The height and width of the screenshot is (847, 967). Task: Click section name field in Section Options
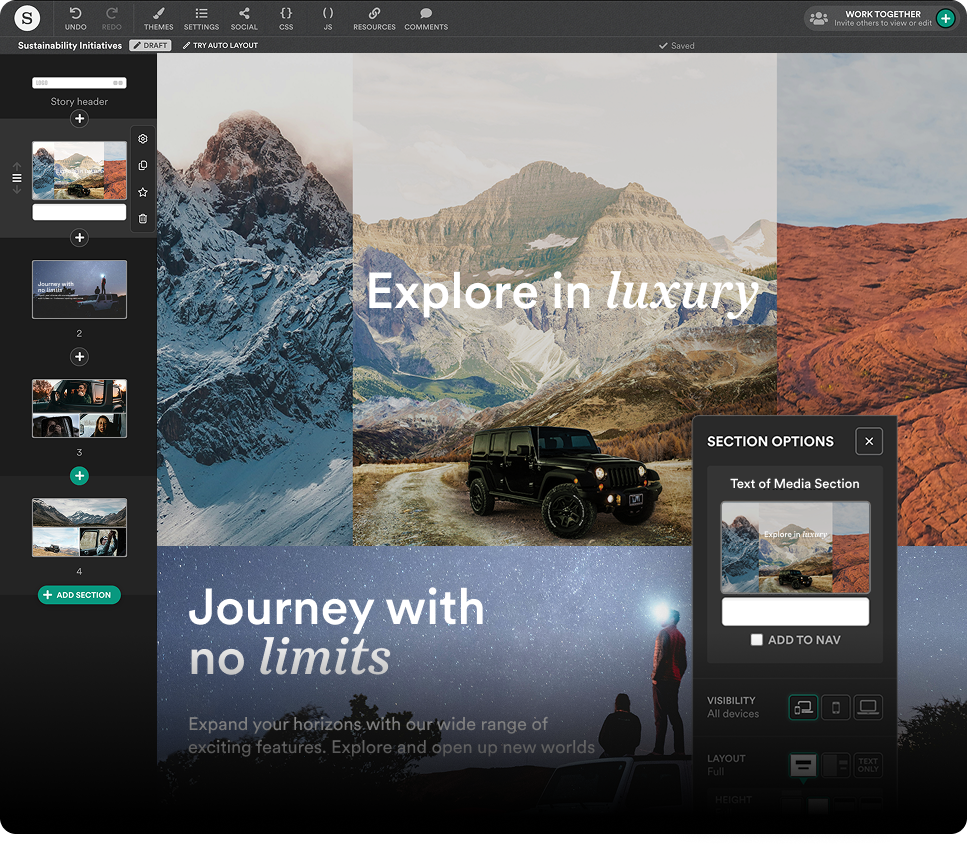click(x=795, y=612)
